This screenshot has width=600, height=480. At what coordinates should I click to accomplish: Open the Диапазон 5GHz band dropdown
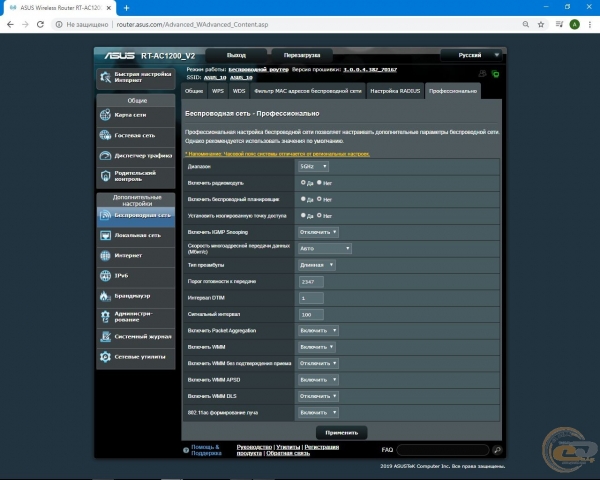pos(313,167)
